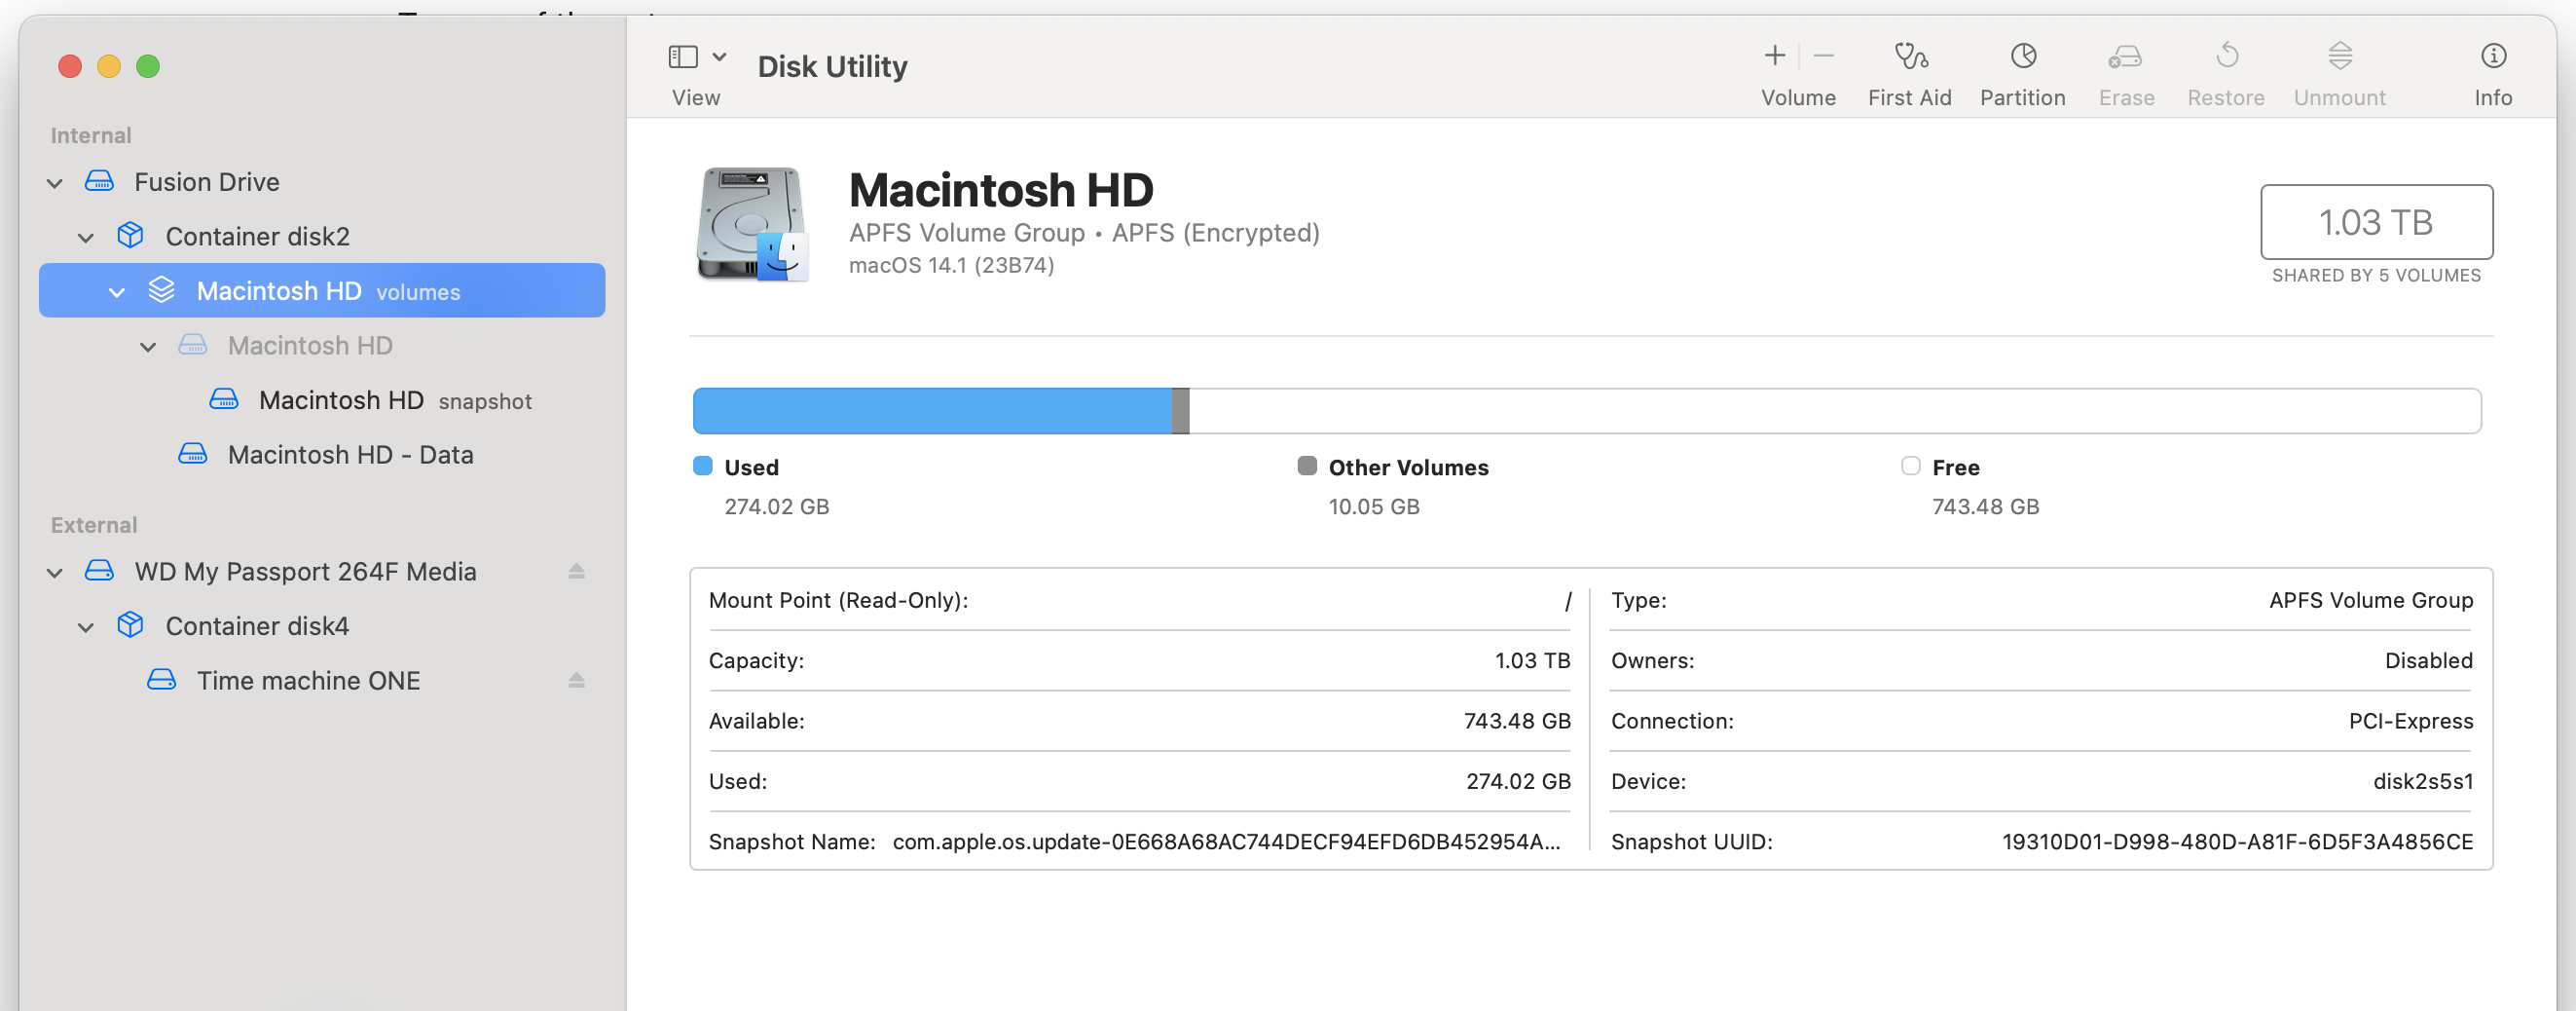
Task: Click the Restore arrow icon
Action: pos(2226,55)
